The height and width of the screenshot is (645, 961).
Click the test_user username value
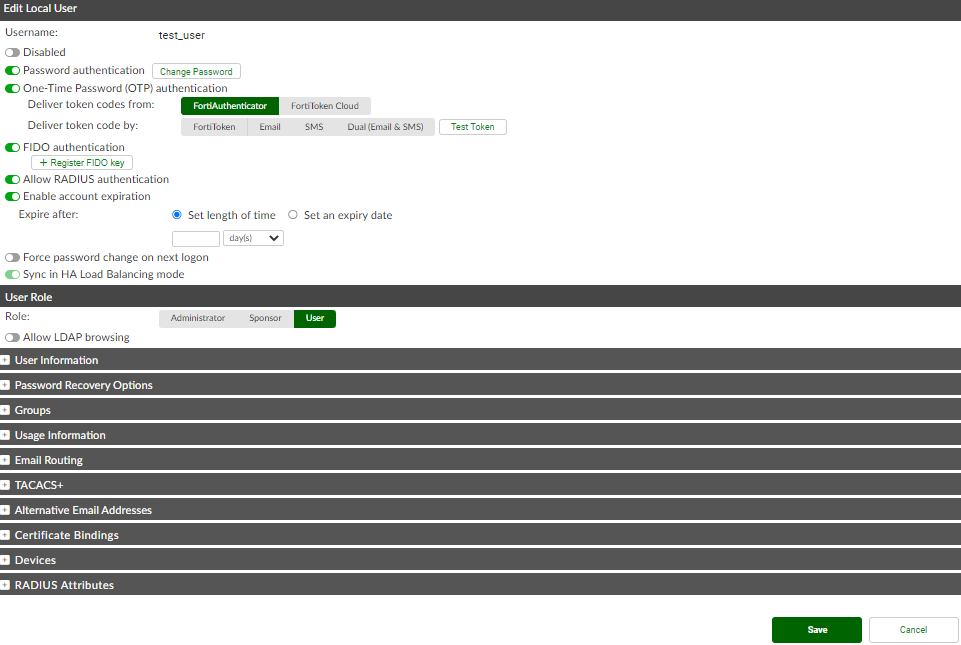[181, 36]
